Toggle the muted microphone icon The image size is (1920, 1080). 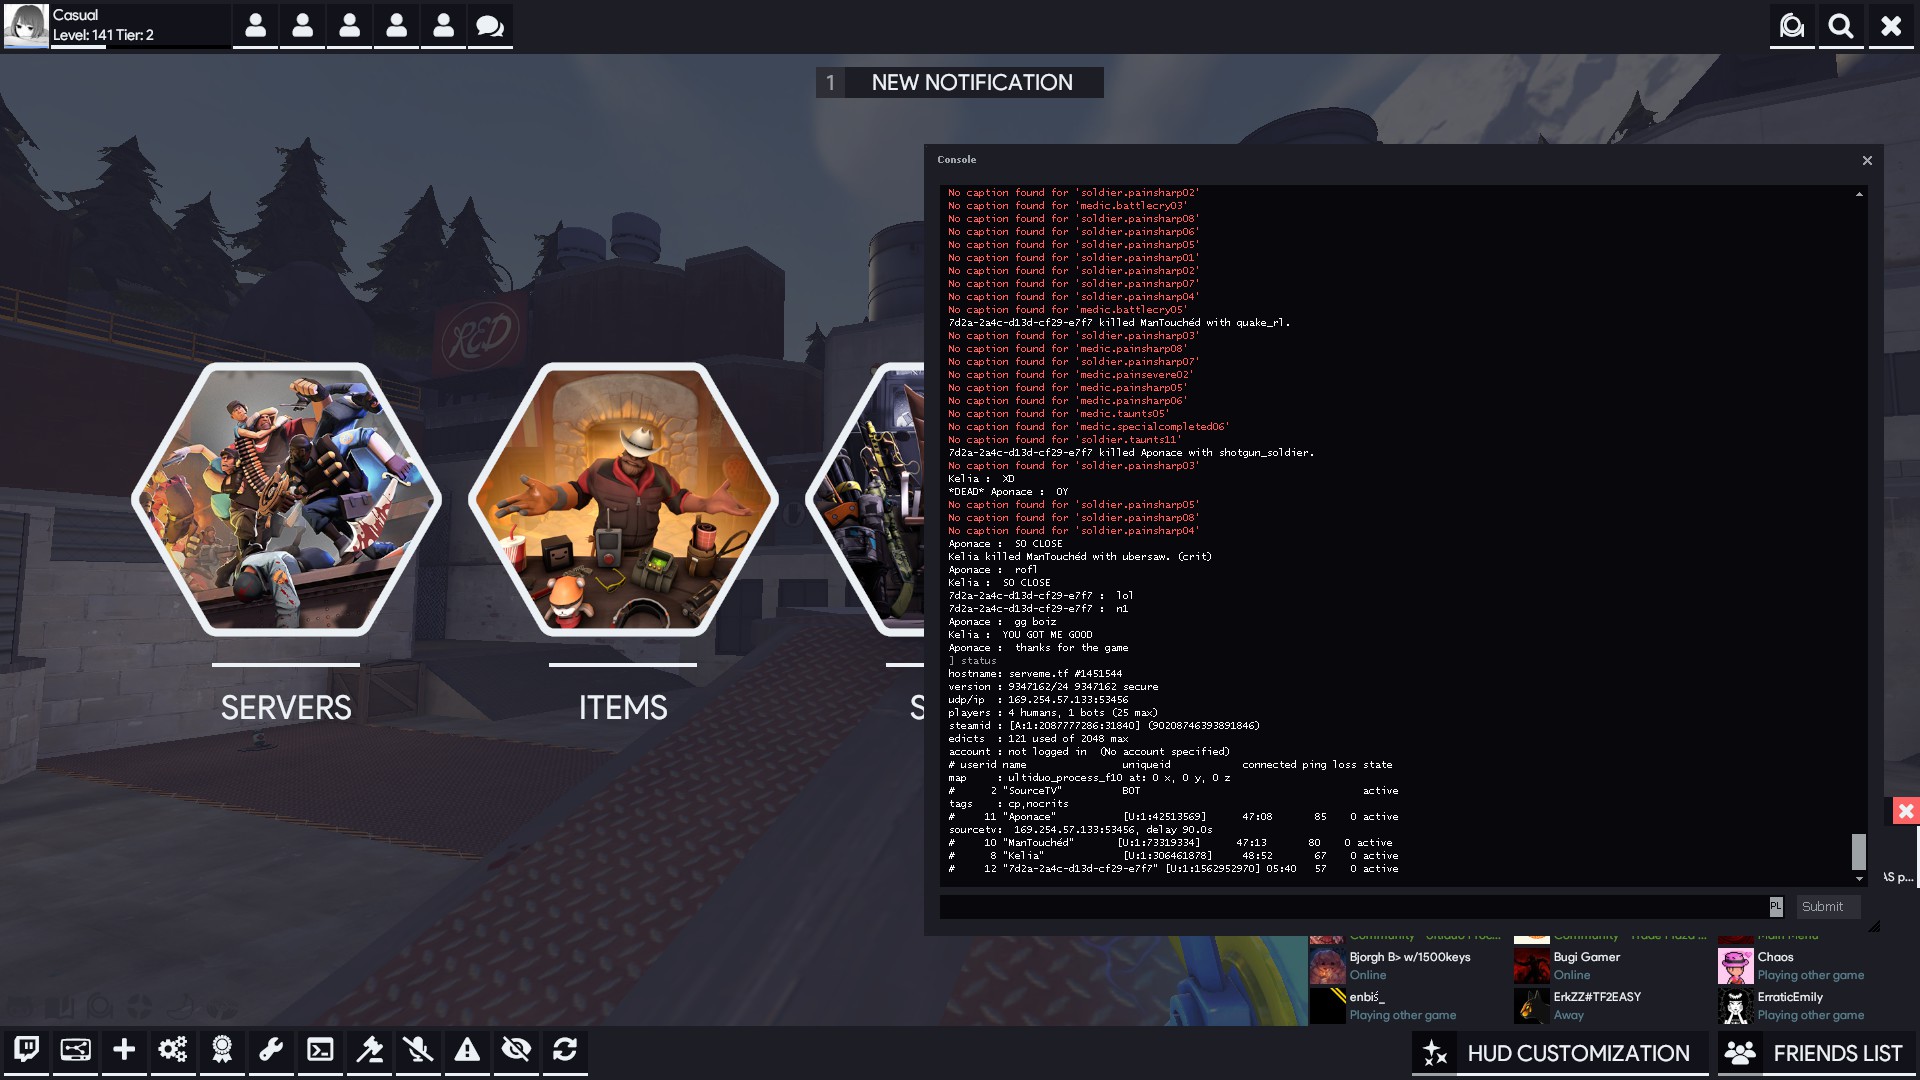pos(418,1049)
